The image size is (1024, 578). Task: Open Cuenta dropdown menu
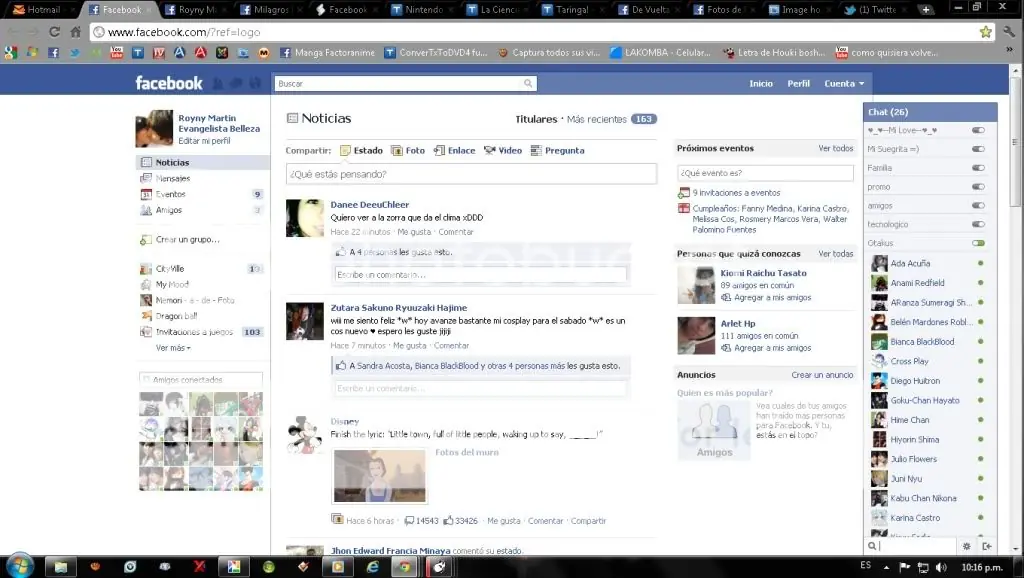tap(844, 84)
